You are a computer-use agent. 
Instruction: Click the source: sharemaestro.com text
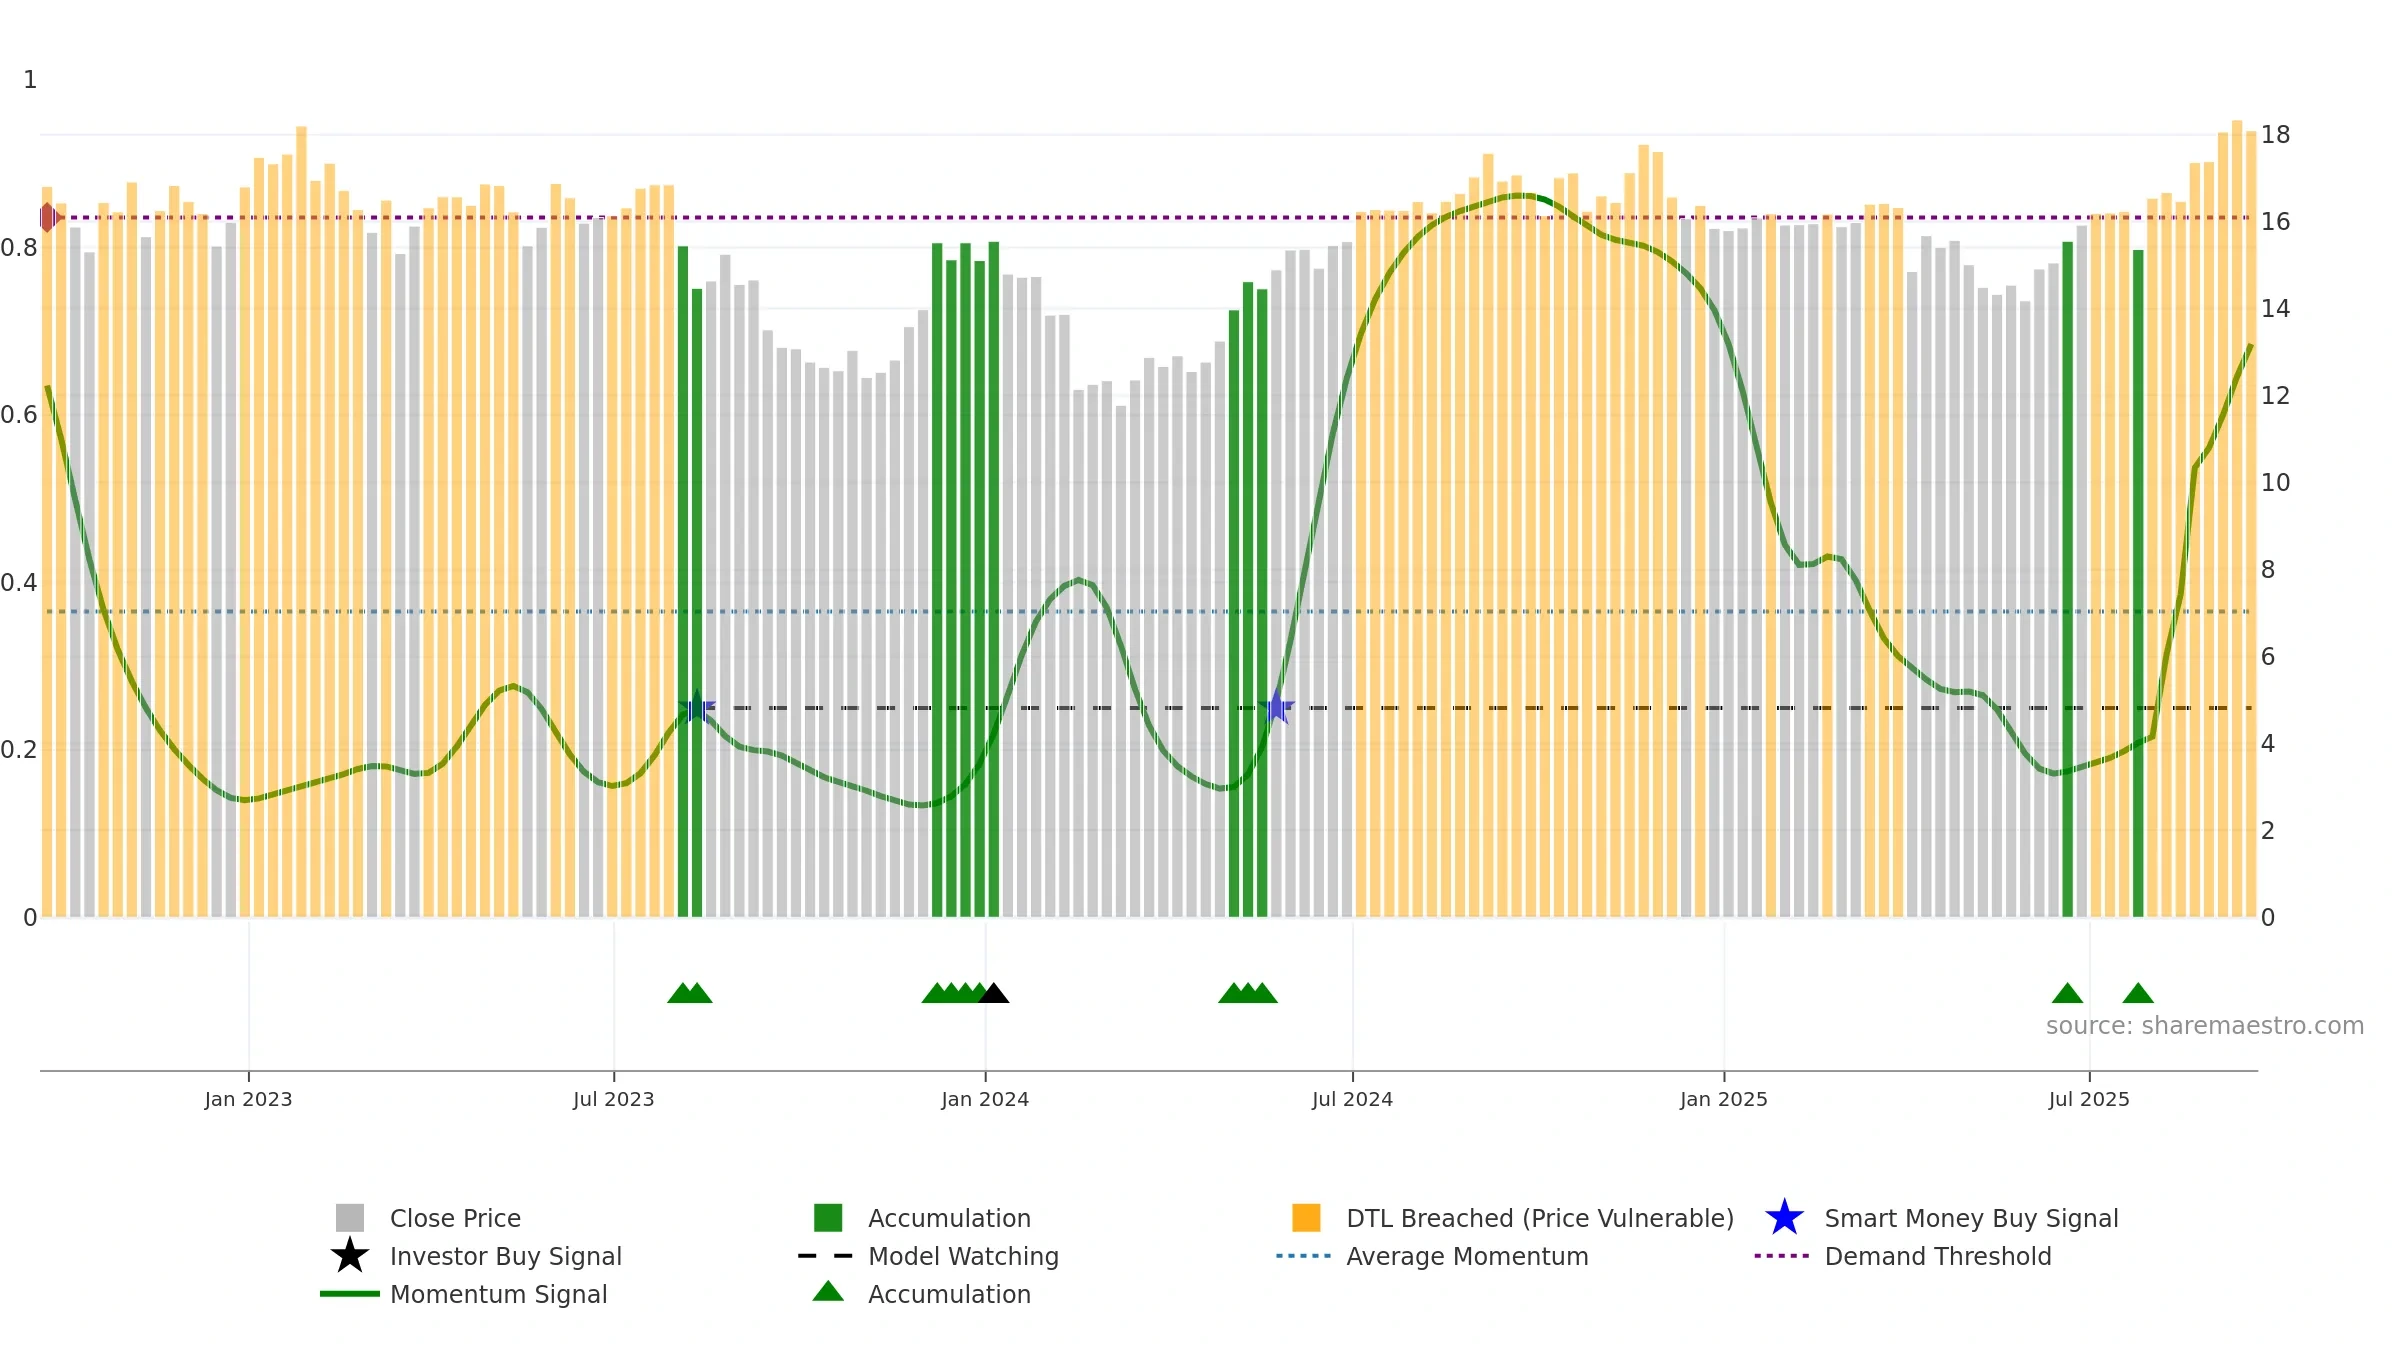pos(2205,1026)
